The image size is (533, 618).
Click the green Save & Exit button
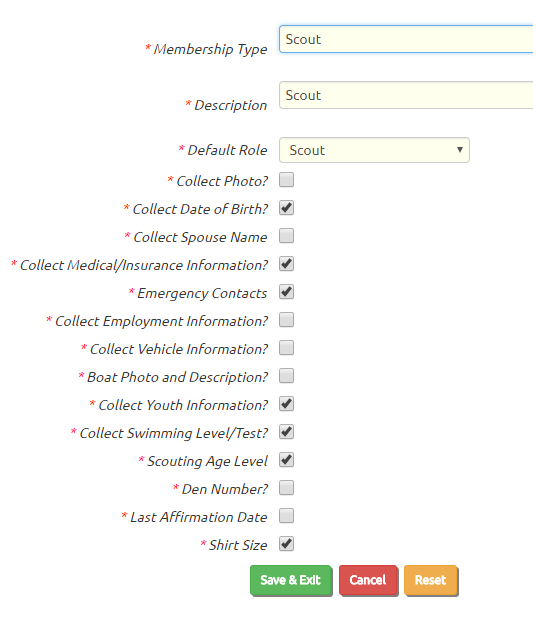coord(291,580)
